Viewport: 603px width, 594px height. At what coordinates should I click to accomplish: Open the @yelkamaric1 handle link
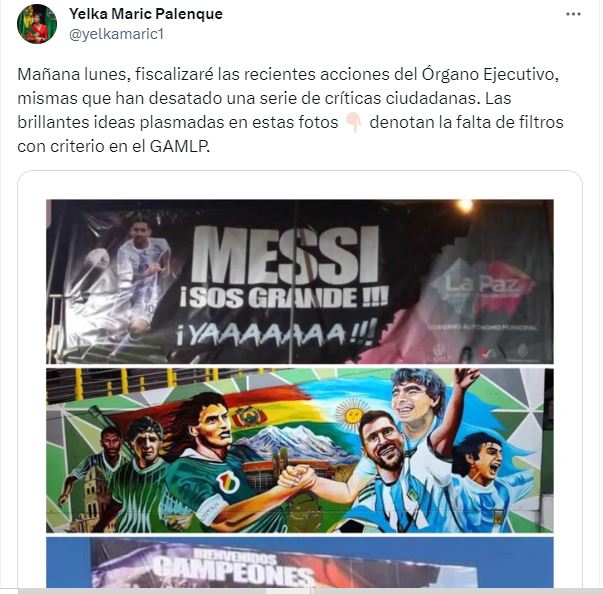pyautogui.click(x=117, y=35)
